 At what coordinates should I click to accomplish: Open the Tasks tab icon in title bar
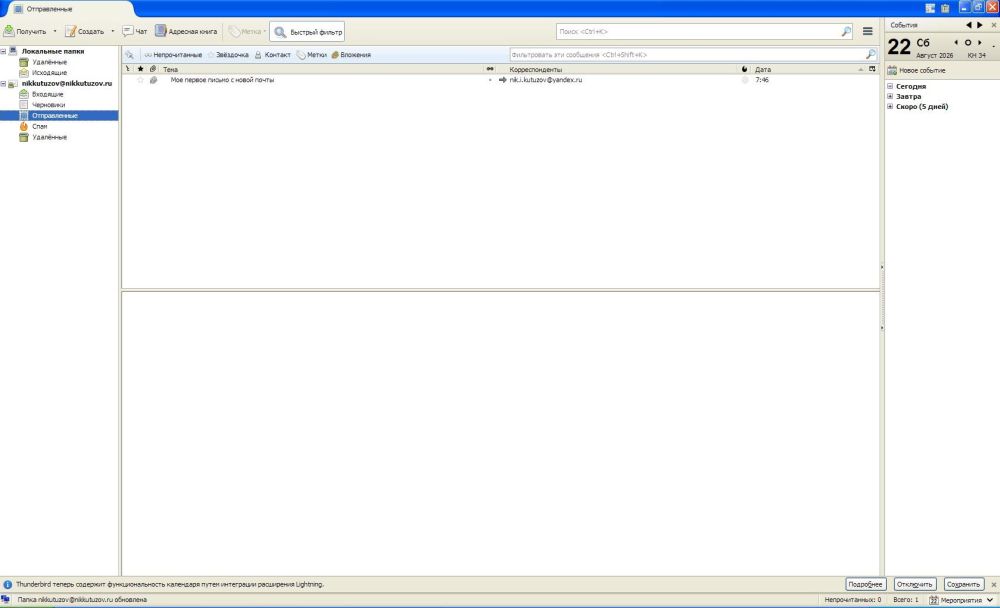(x=945, y=8)
